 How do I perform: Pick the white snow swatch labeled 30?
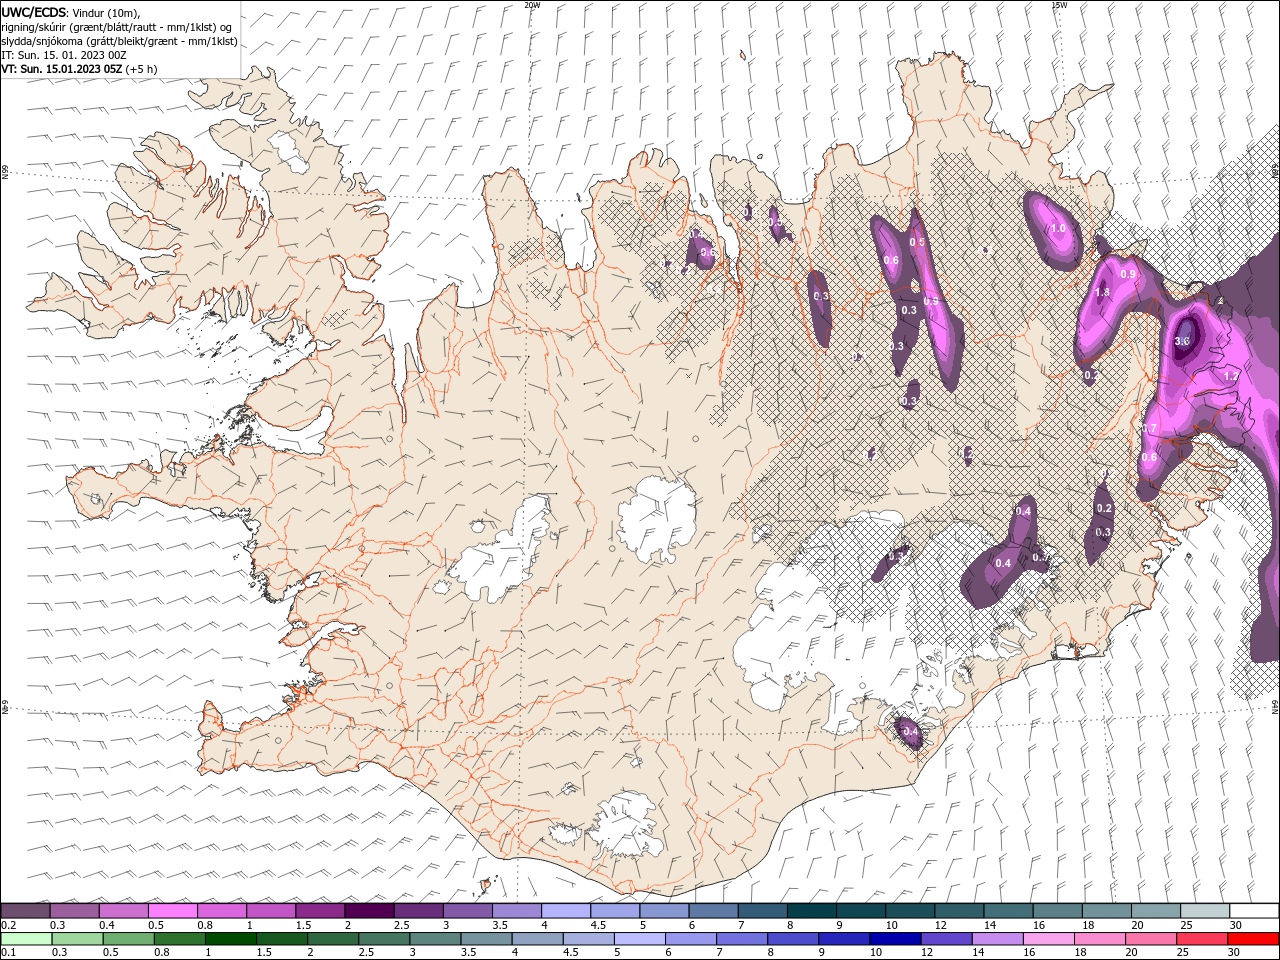pos(1254,911)
